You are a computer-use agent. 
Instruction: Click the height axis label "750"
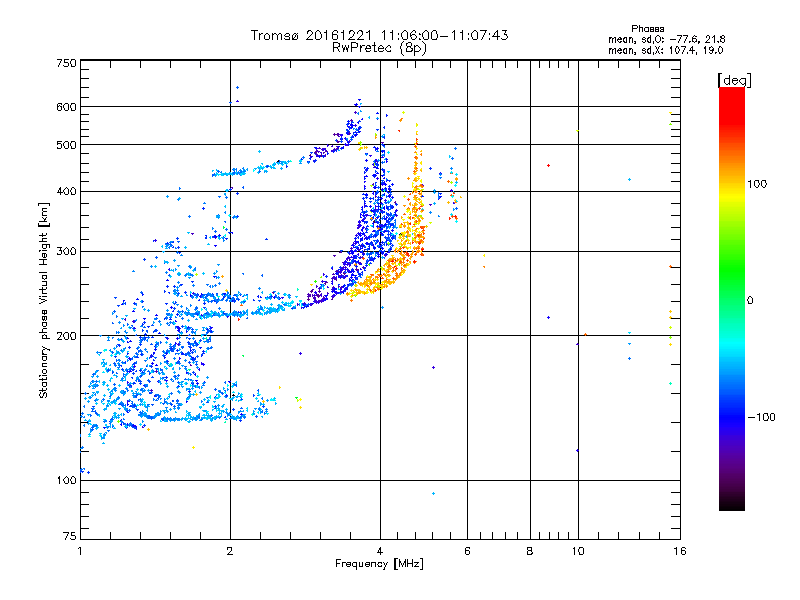tap(66, 63)
